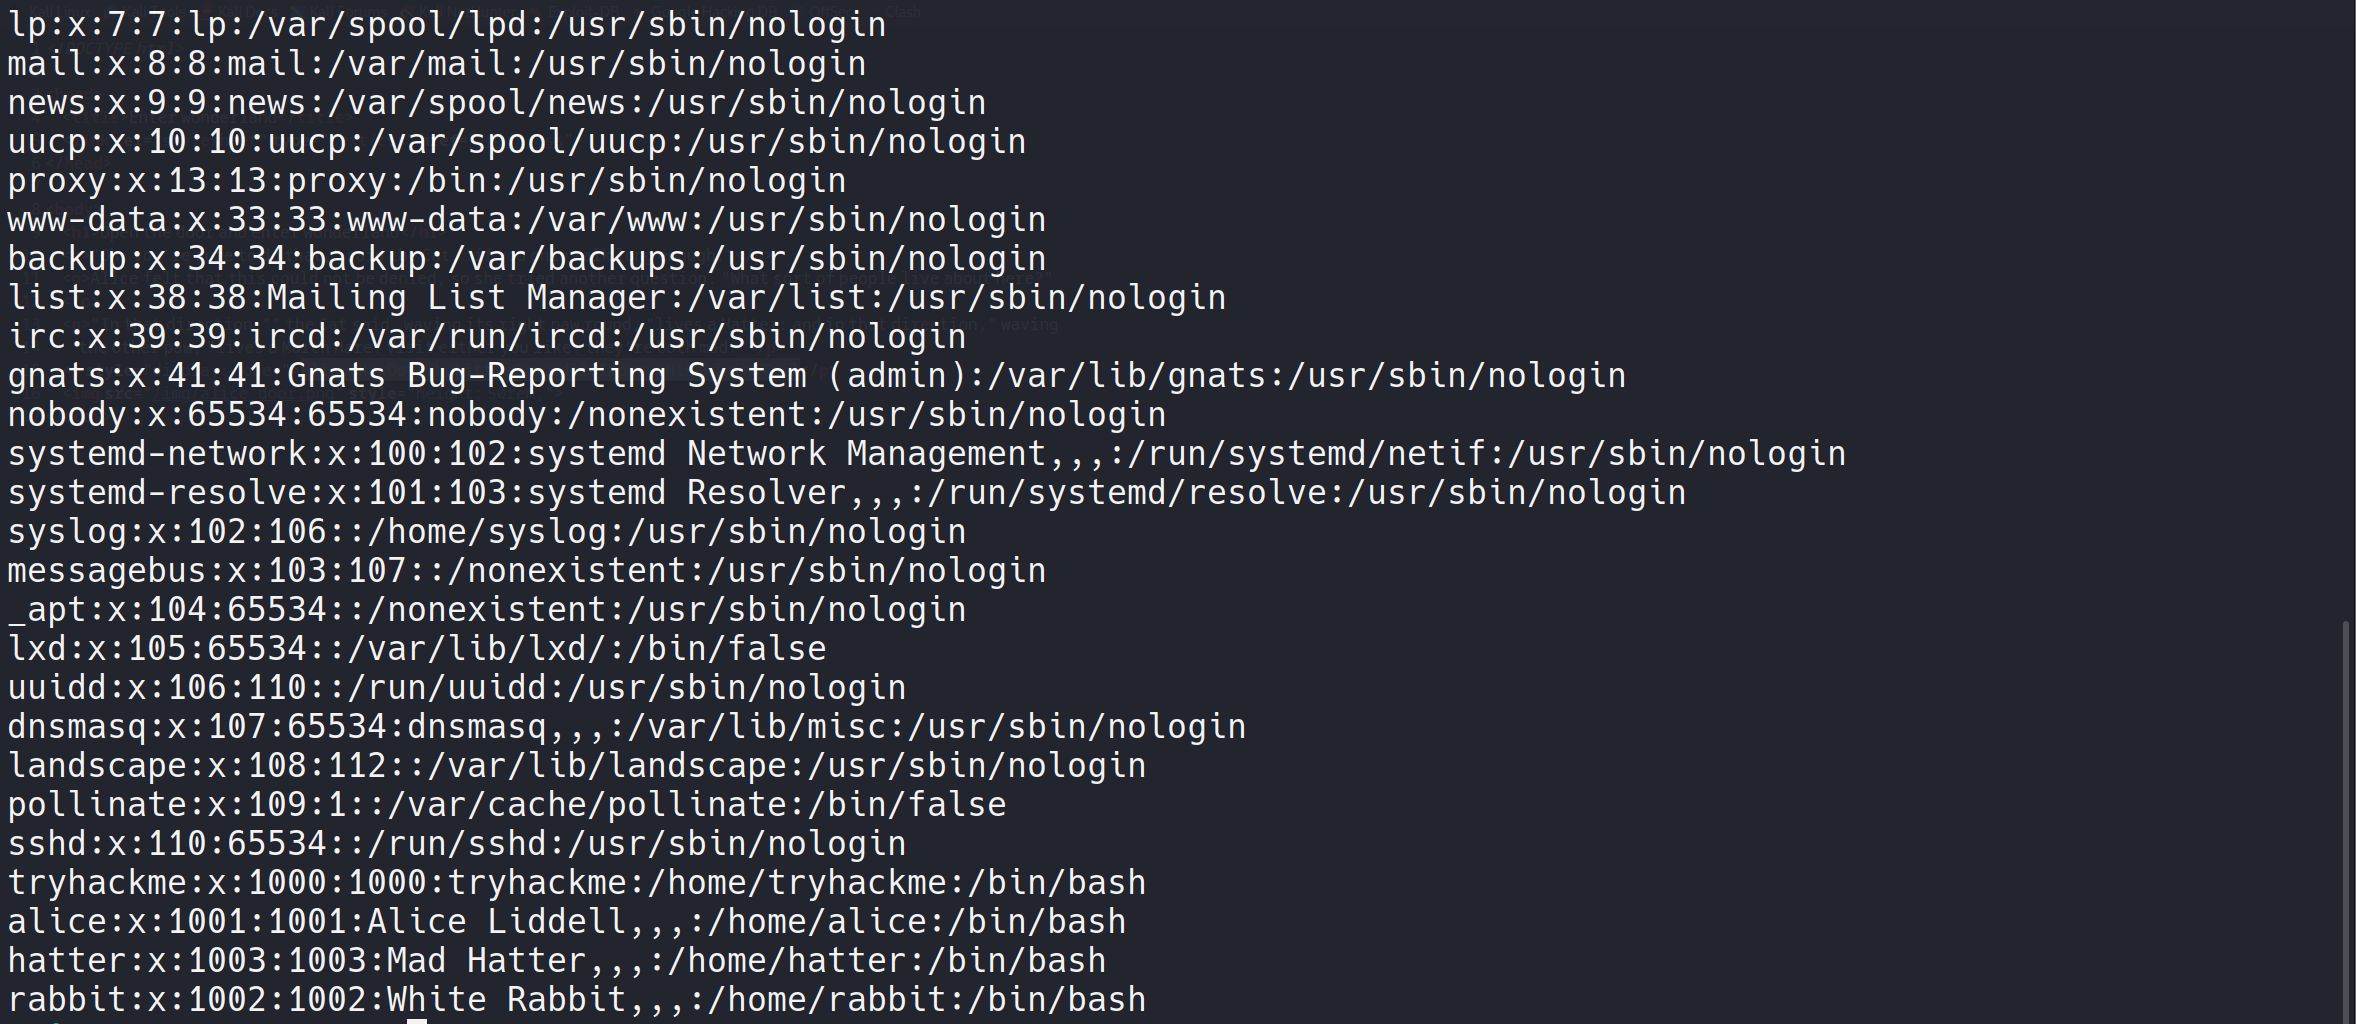The width and height of the screenshot is (2356, 1024).
Task: Click the Gnats Bug-Reporting System line
Action: (816, 376)
